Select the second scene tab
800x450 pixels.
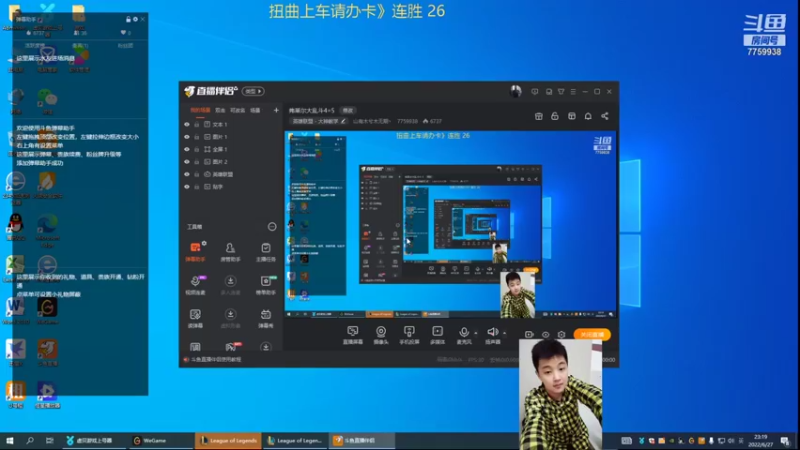pos(220,110)
